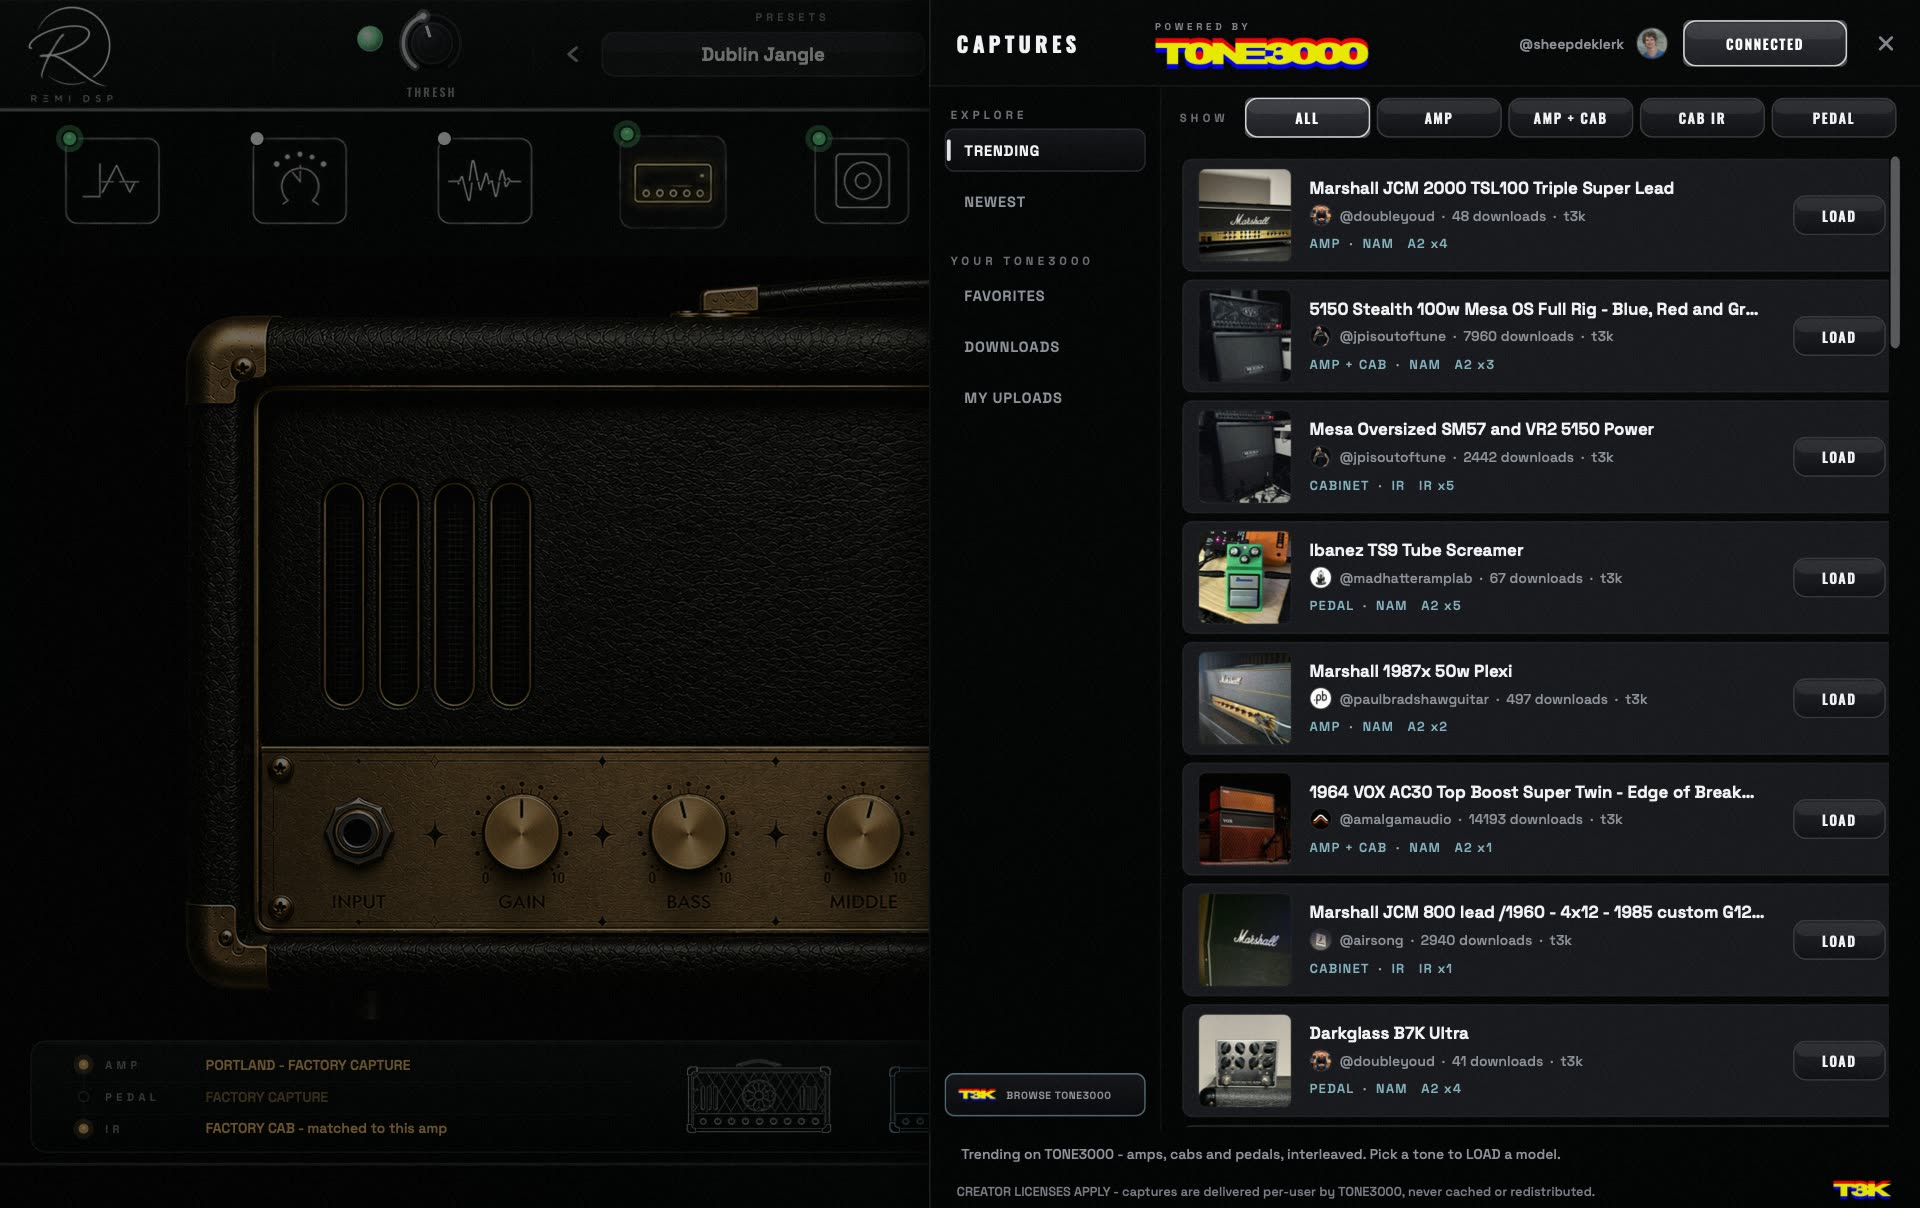
Task: Click PORTLAND - FACTORY CAPTURE text
Action: click(308, 1065)
